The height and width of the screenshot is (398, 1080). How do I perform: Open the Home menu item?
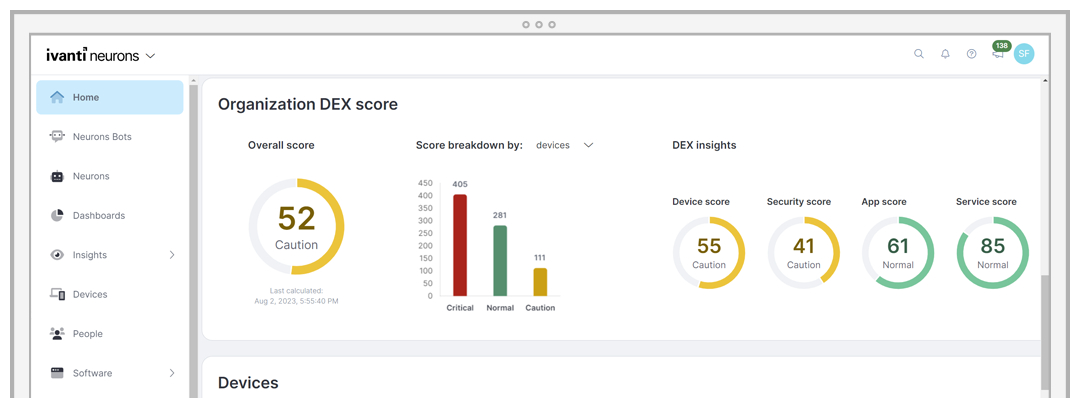point(110,97)
